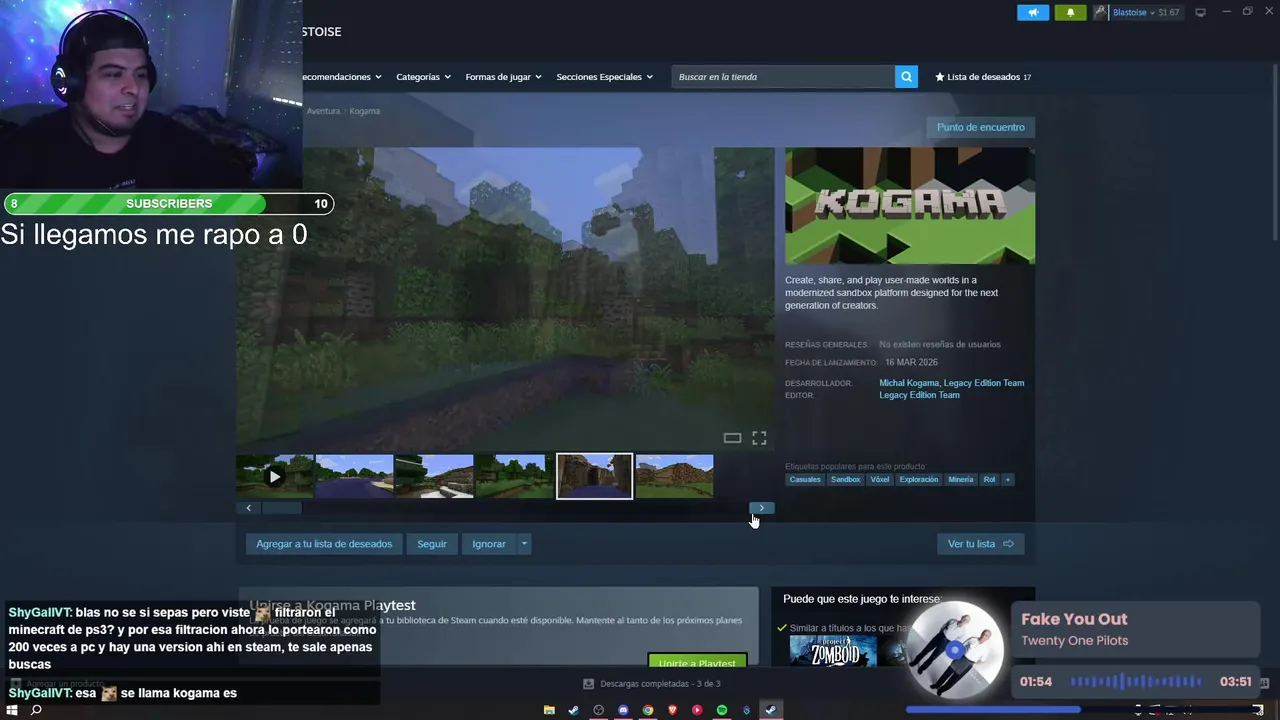Click the taskbar search icon
Screen dimensions: 1280x720
point(36,710)
